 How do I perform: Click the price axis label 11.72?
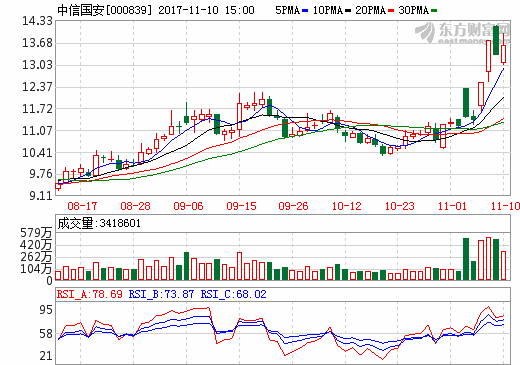37,109
